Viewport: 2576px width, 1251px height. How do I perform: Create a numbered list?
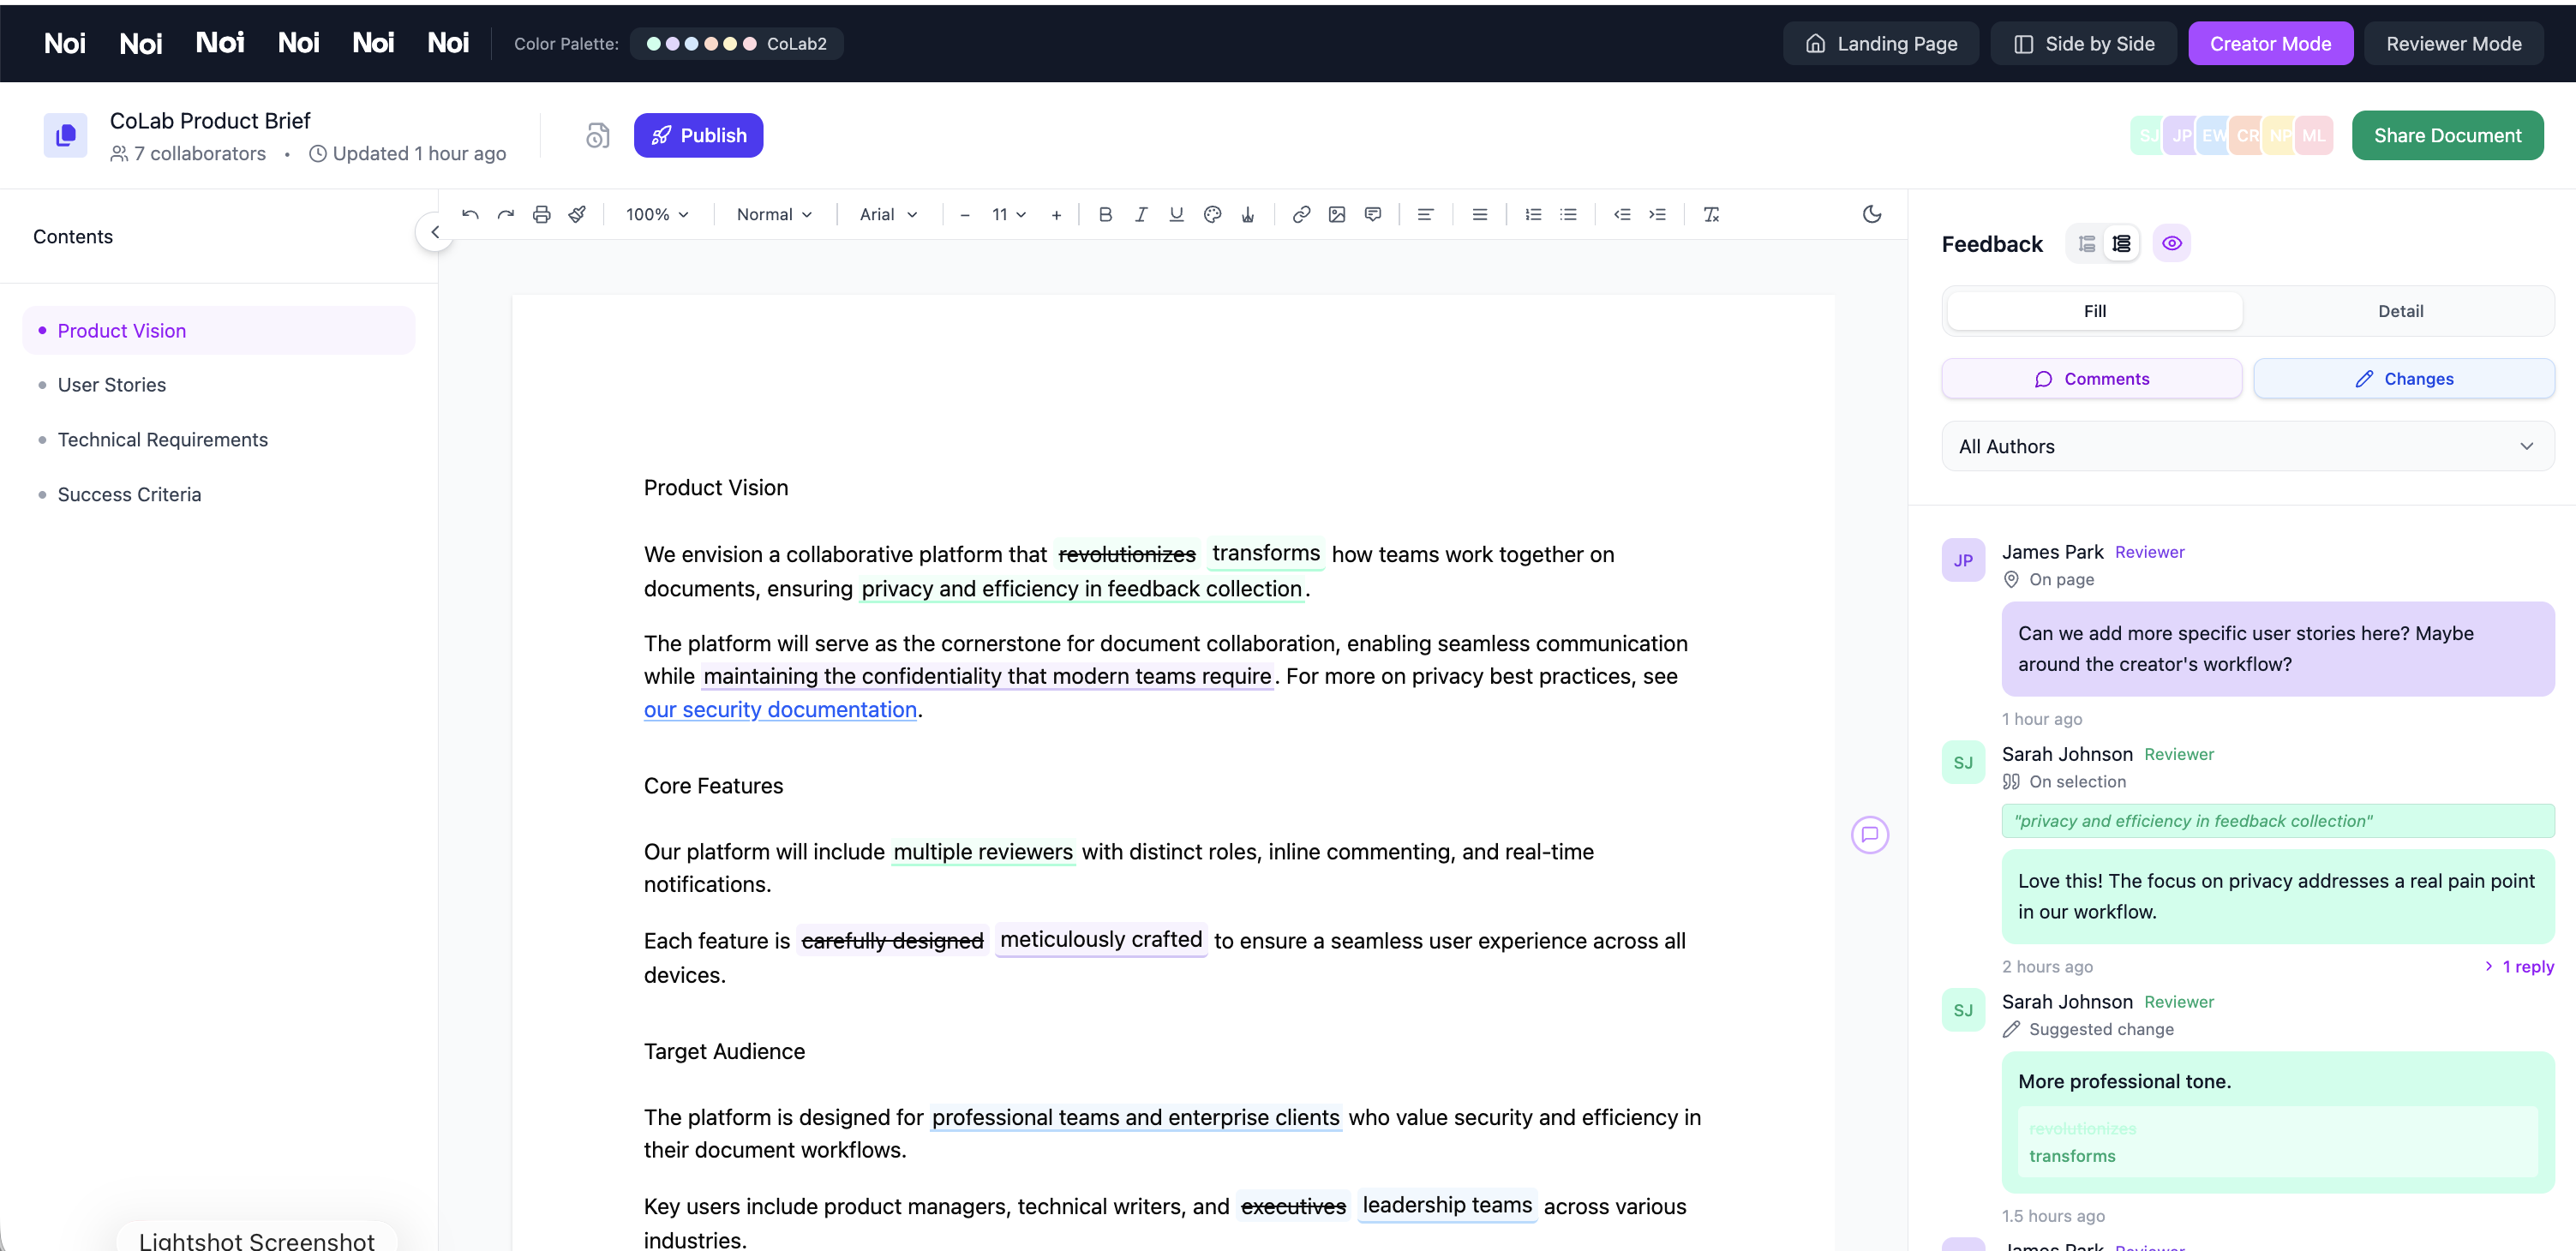pos(1533,214)
